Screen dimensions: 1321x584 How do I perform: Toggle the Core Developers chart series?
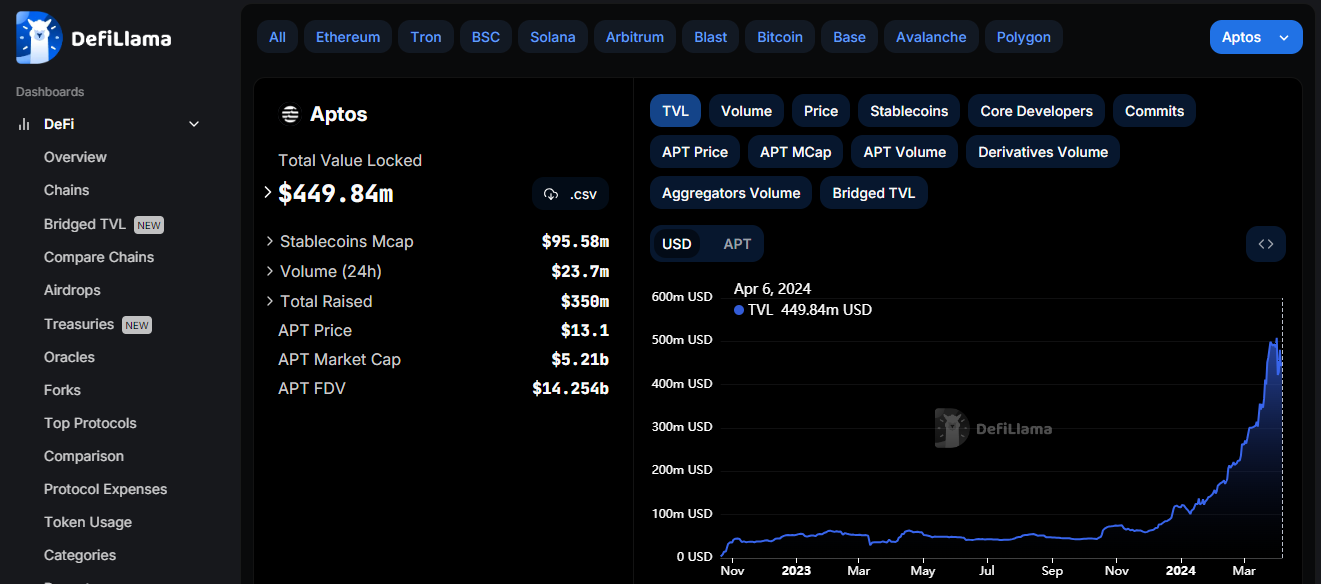tap(1037, 111)
